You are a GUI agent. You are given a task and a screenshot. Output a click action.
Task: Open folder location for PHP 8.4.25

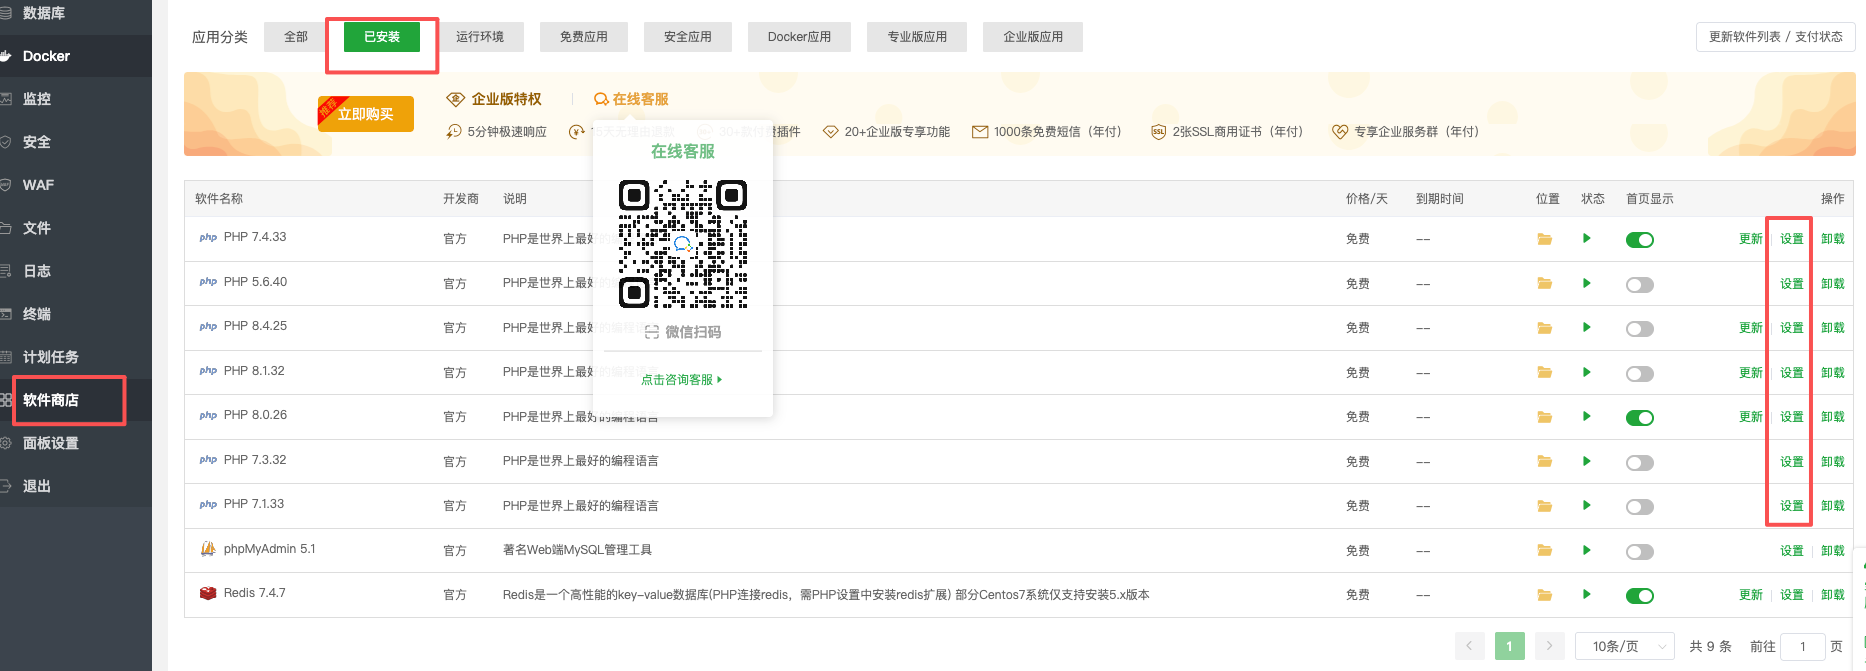pyautogui.click(x=1545, y=328)
